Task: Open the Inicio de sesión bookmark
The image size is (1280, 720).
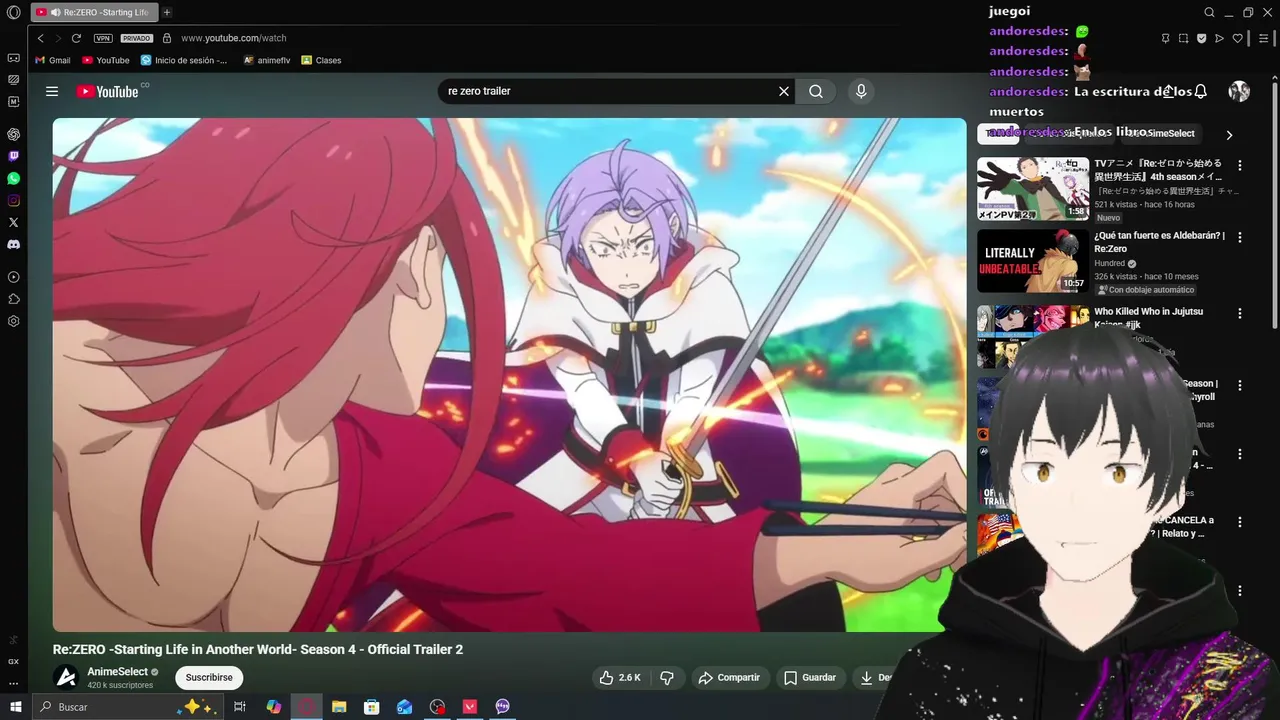Action: coord(184,60)
